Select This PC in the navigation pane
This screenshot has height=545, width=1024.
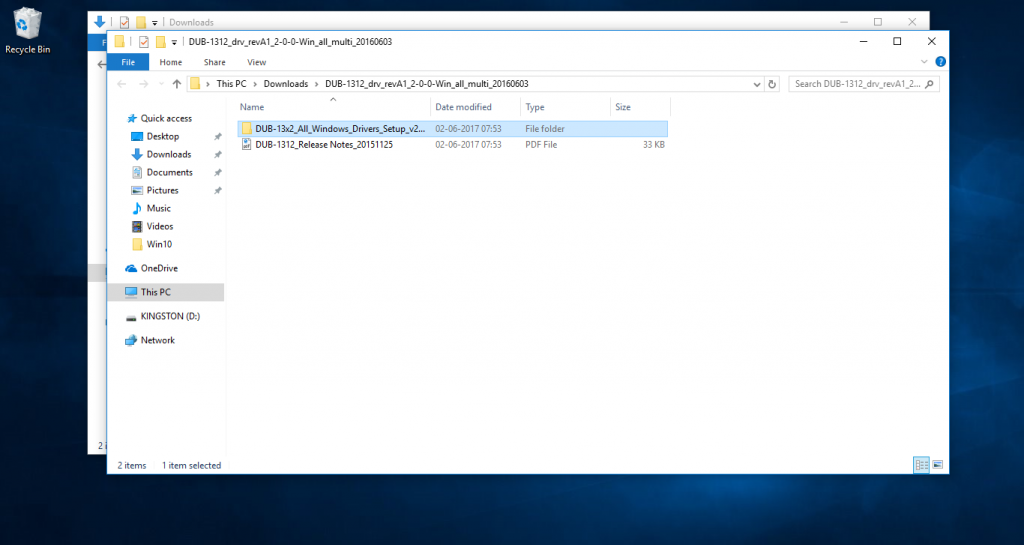tap(165, 292)
